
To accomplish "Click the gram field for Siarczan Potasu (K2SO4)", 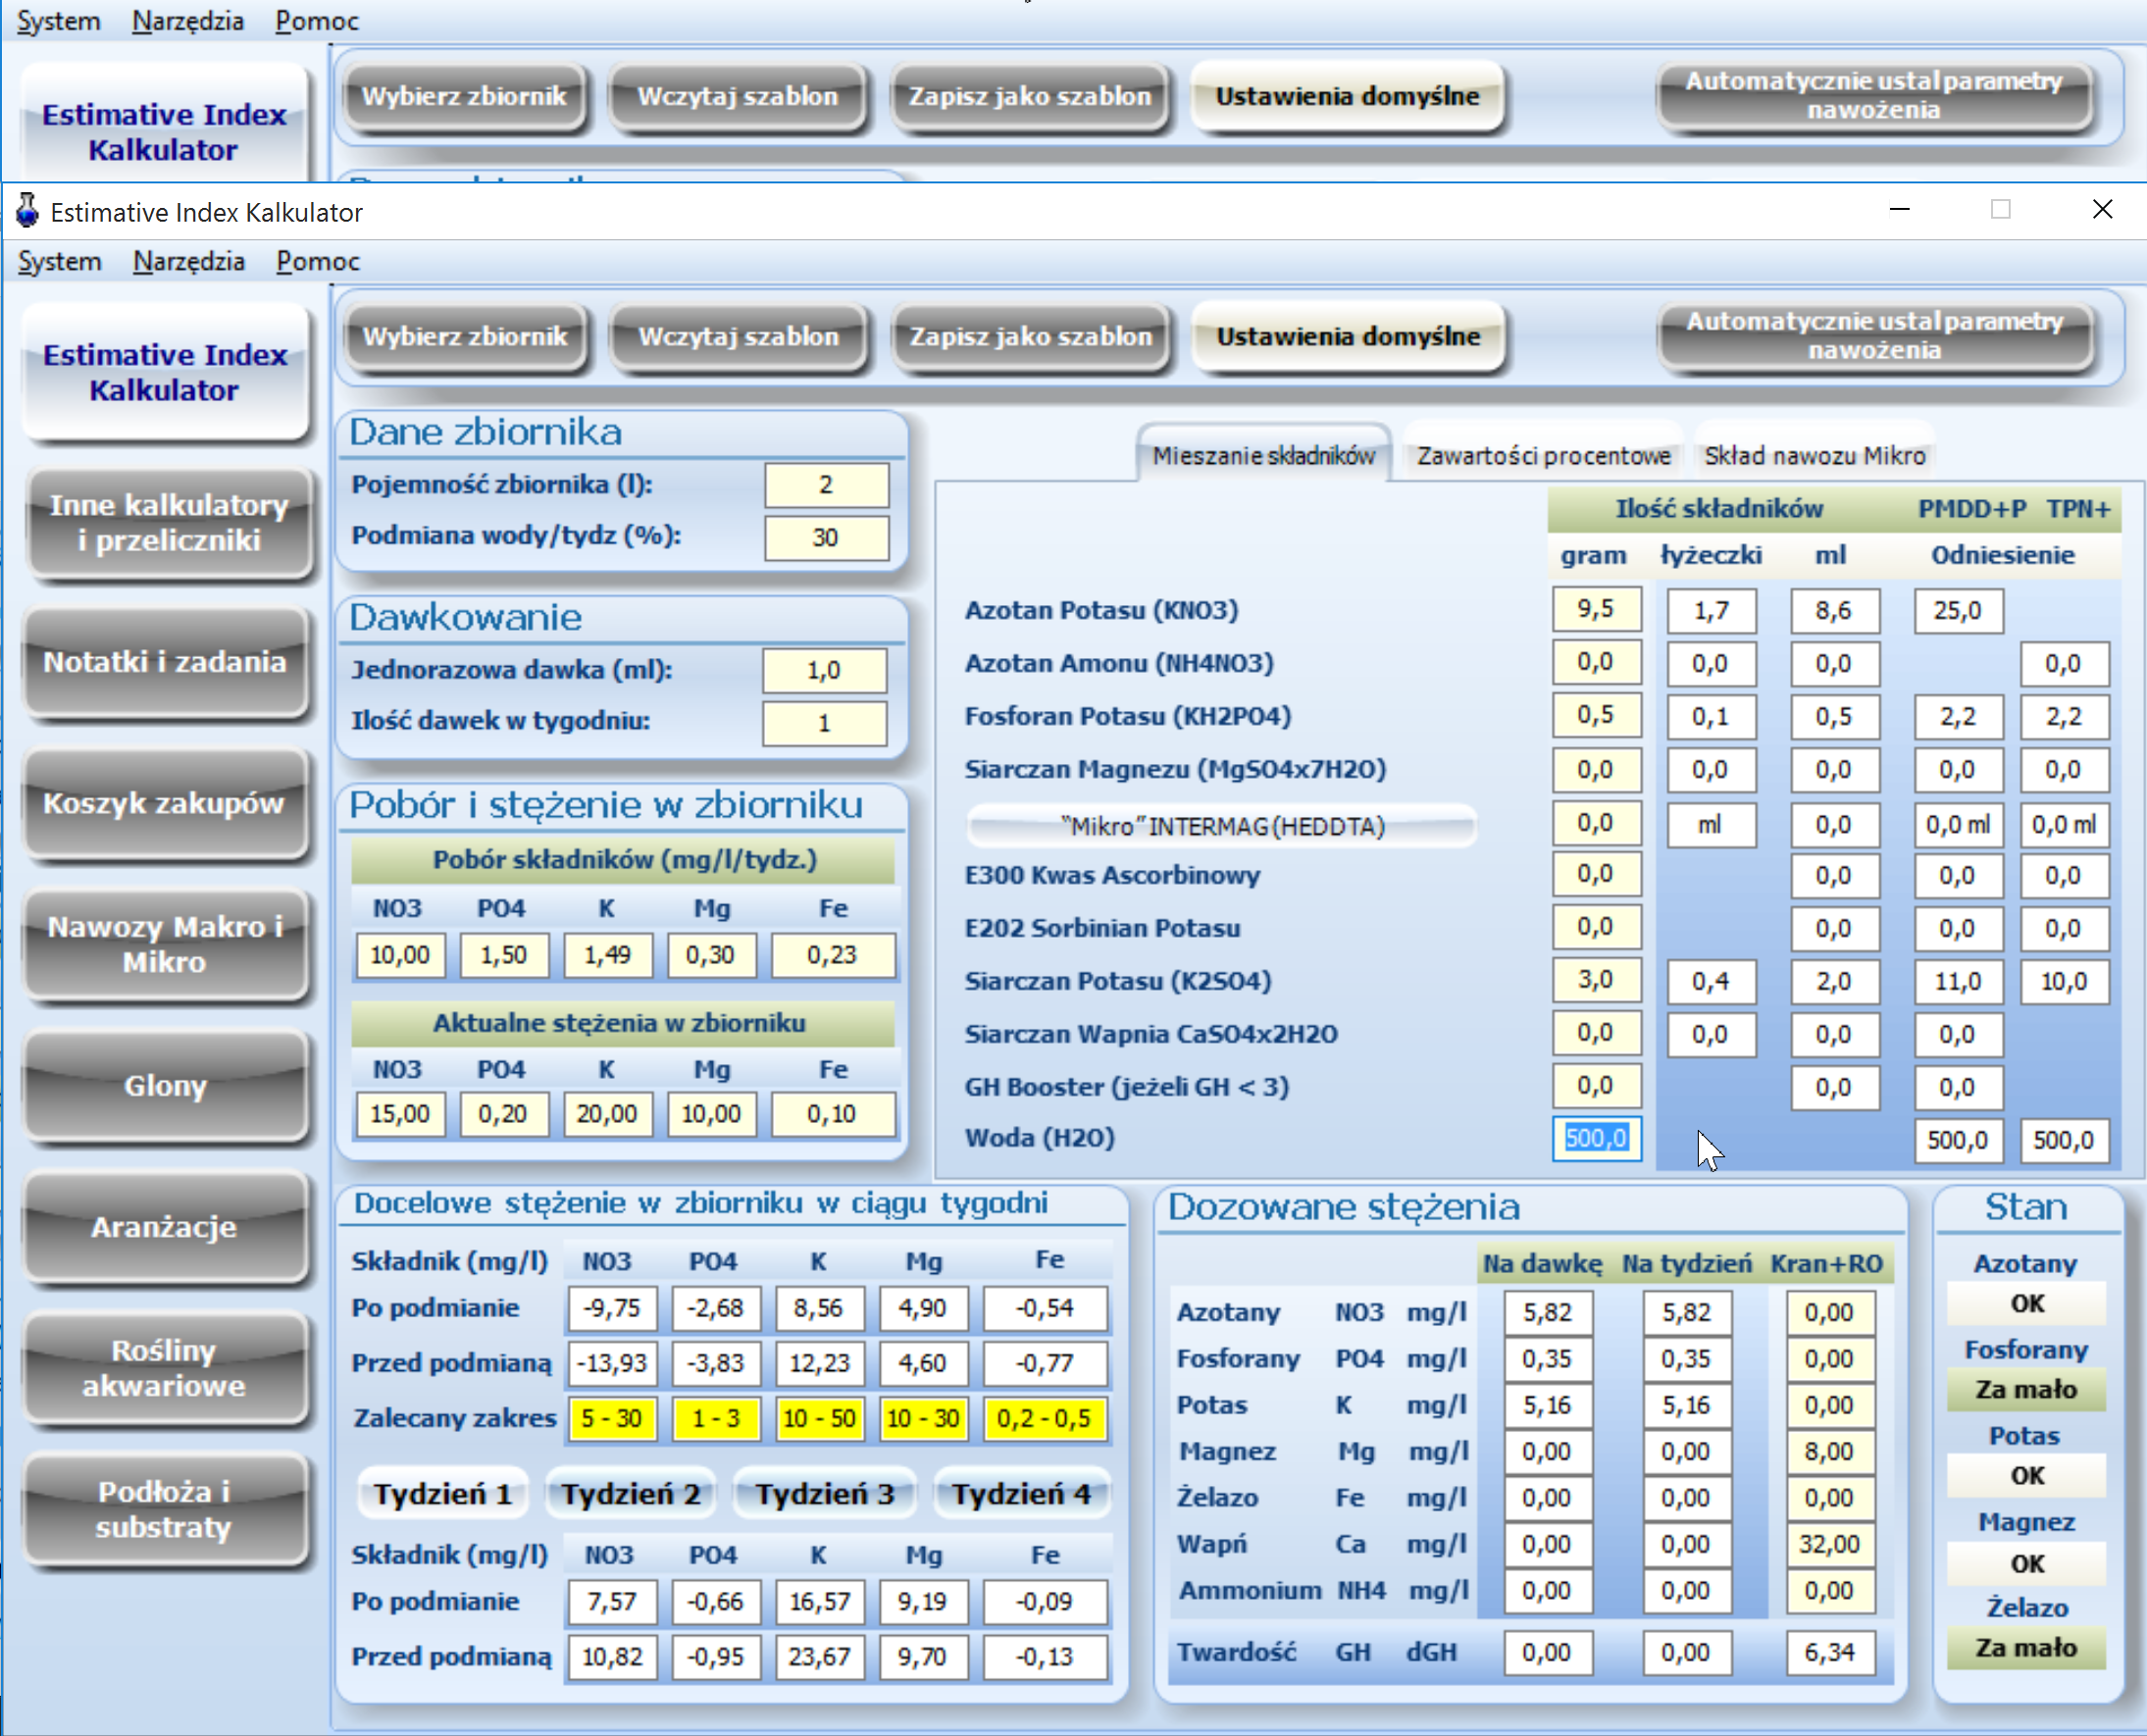I will (x=1596, y=980).
